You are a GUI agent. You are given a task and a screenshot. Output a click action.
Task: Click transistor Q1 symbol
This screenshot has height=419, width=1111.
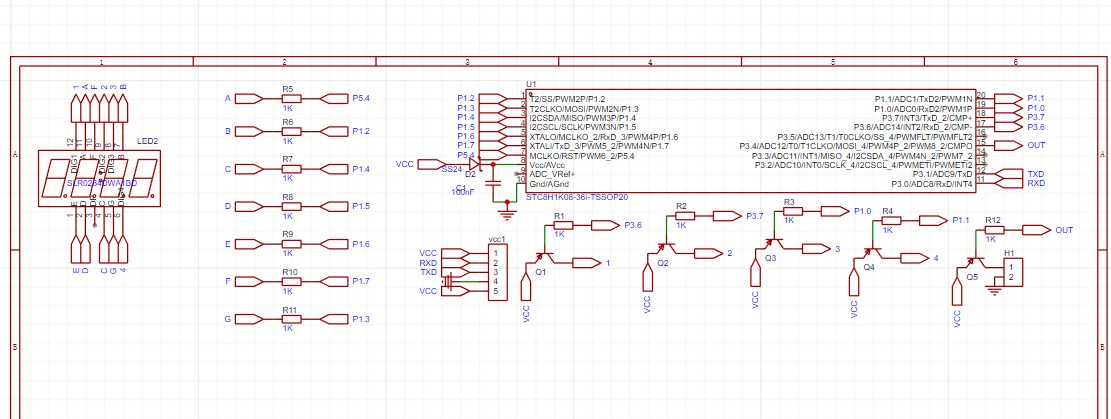click(x=547, y=260)
